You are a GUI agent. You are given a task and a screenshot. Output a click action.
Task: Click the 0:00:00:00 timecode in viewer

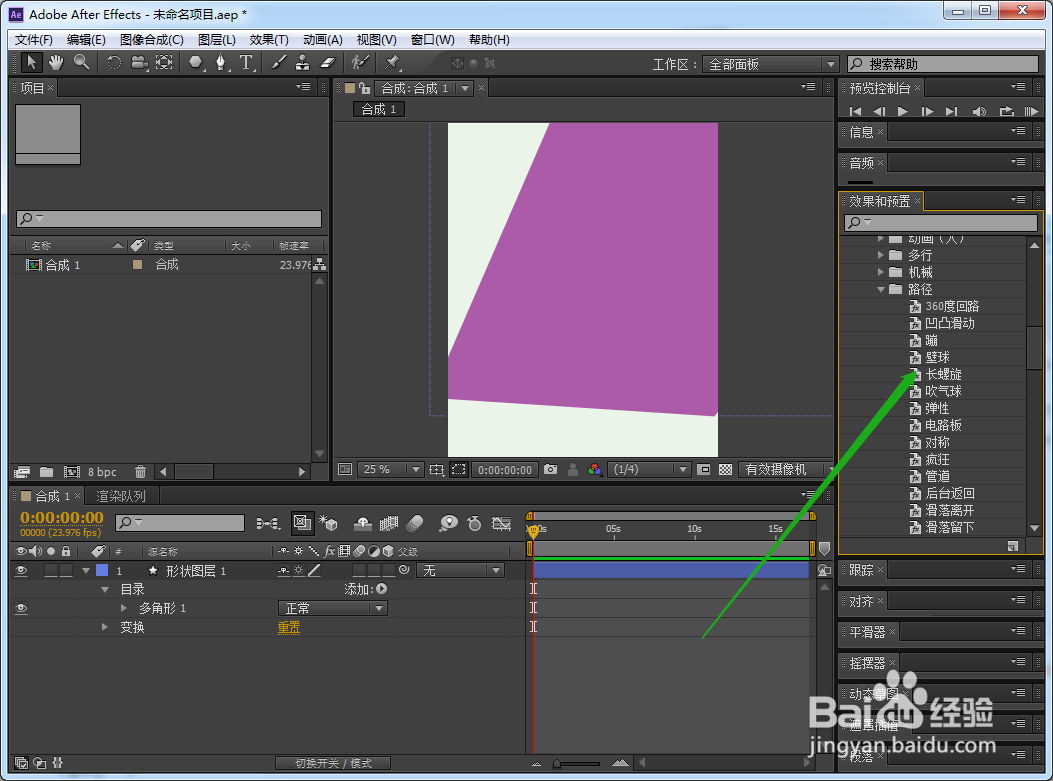505,470
